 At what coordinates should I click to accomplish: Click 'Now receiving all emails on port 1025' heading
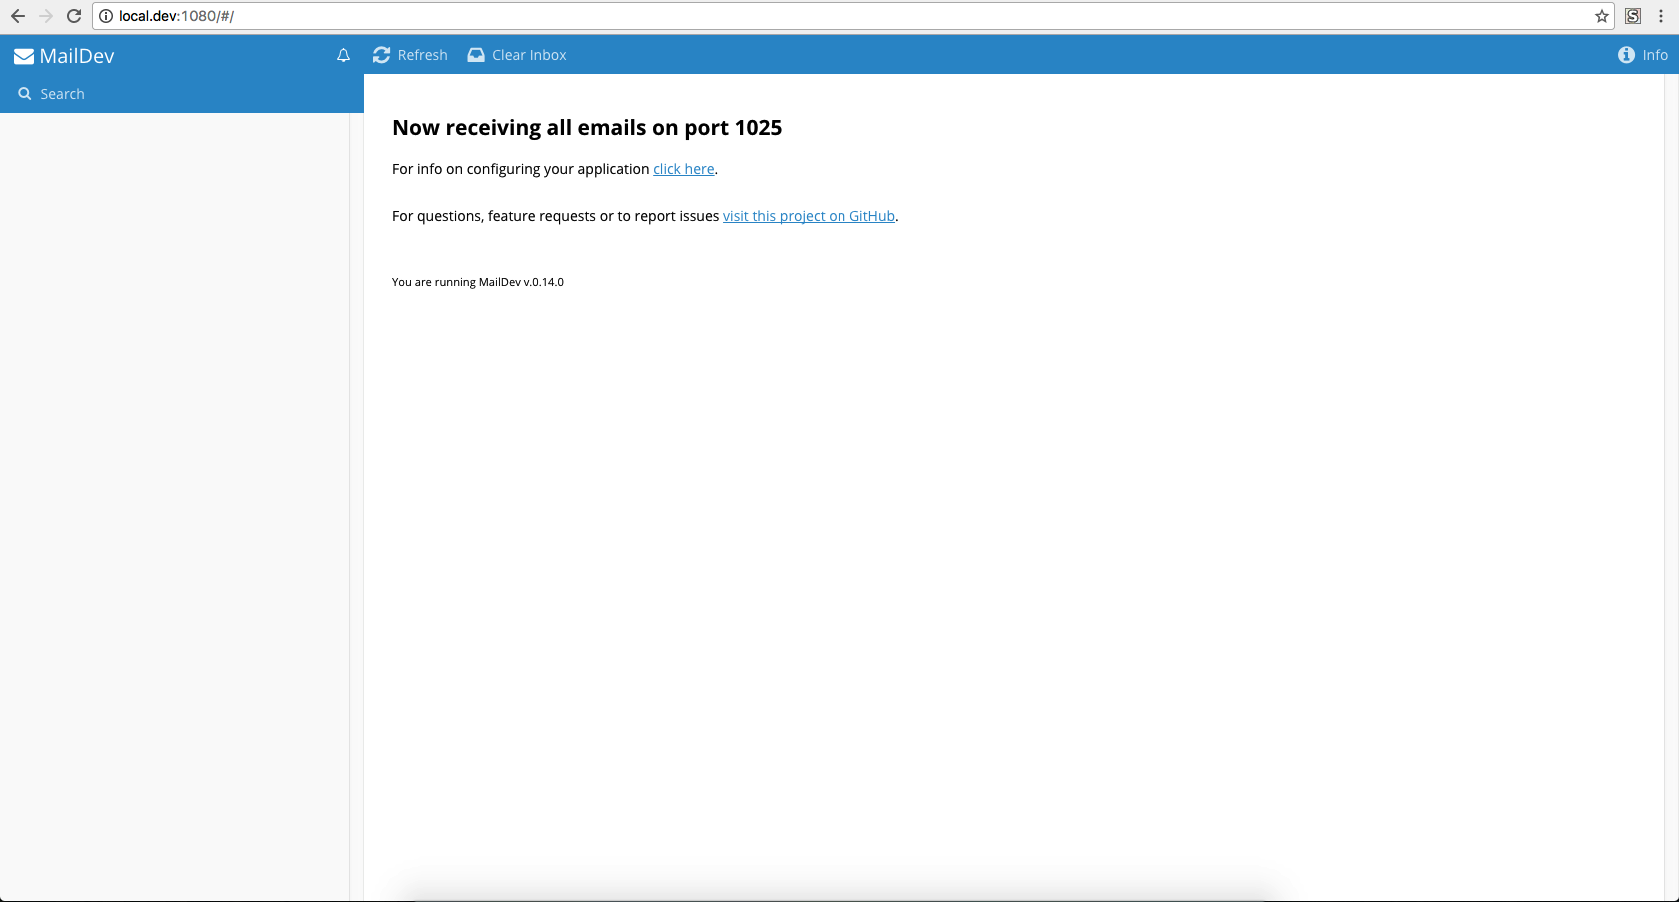(587, 128)
